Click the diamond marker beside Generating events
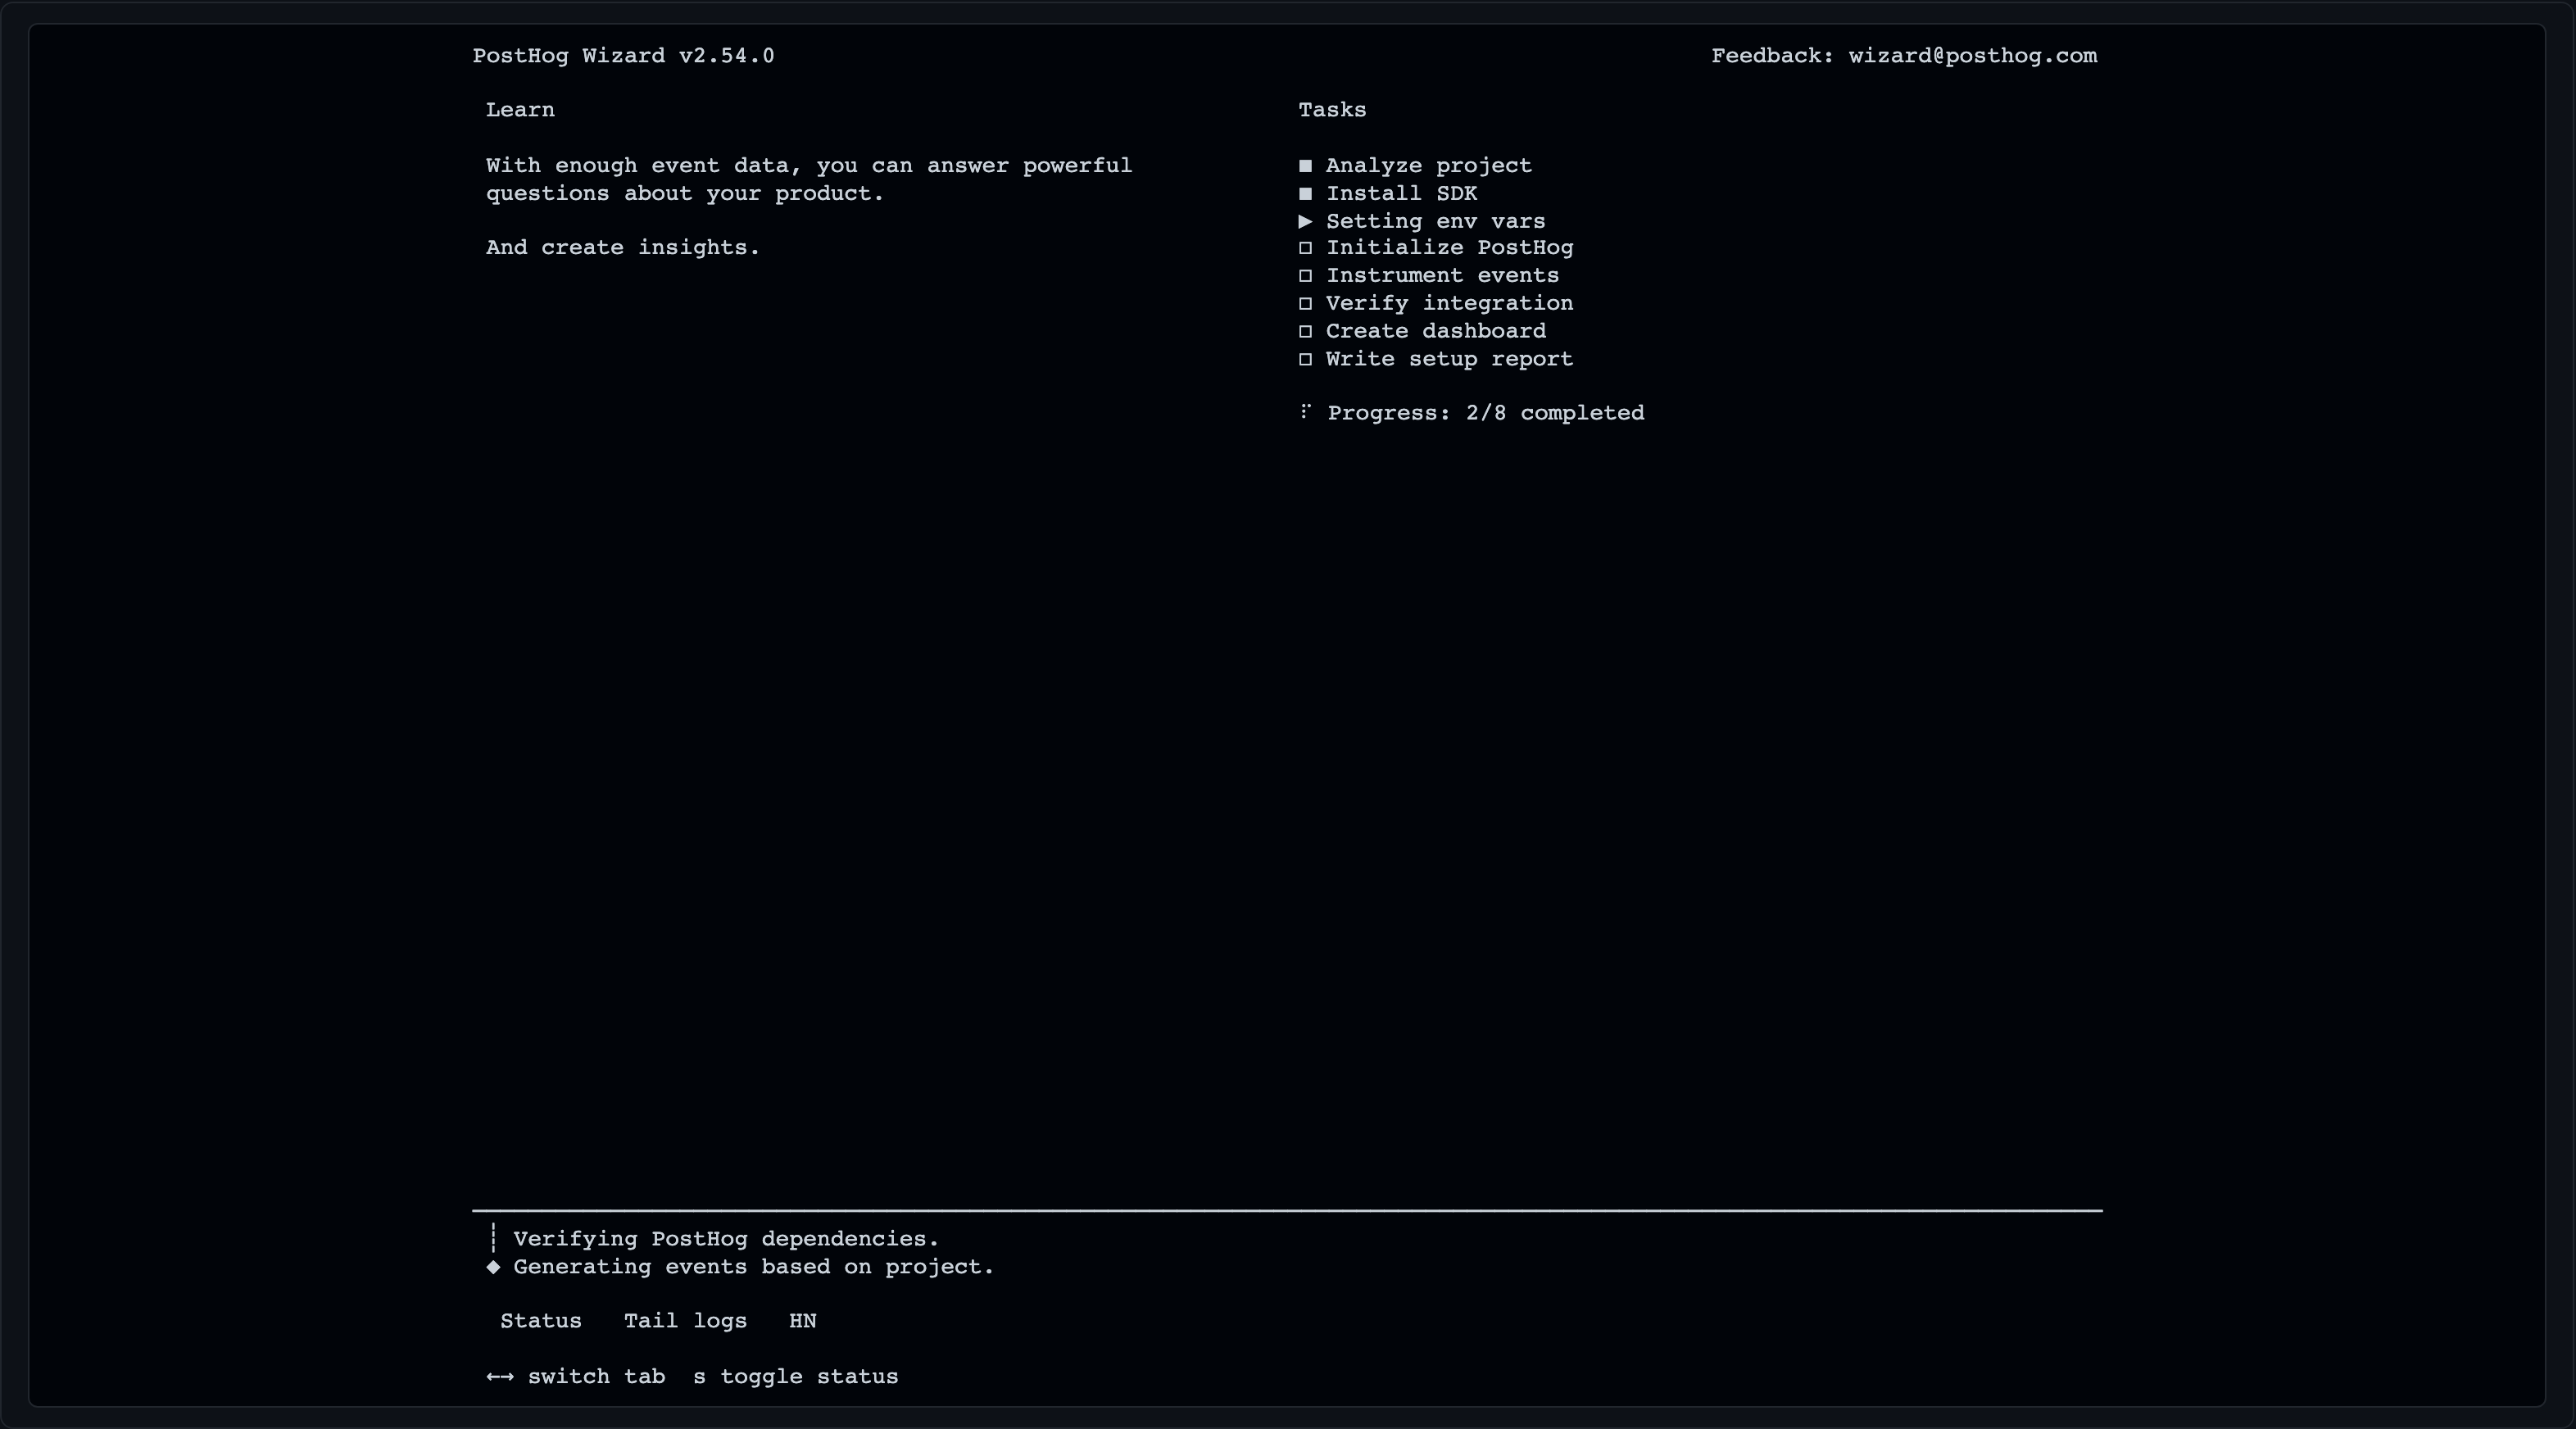This screenshot has width=2576, height=1429. click(493, 1267)
